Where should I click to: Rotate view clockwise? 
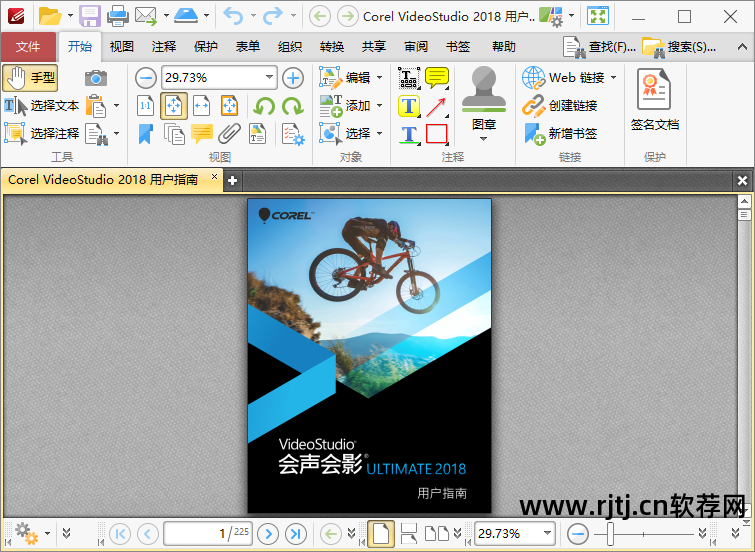point(292,106)
